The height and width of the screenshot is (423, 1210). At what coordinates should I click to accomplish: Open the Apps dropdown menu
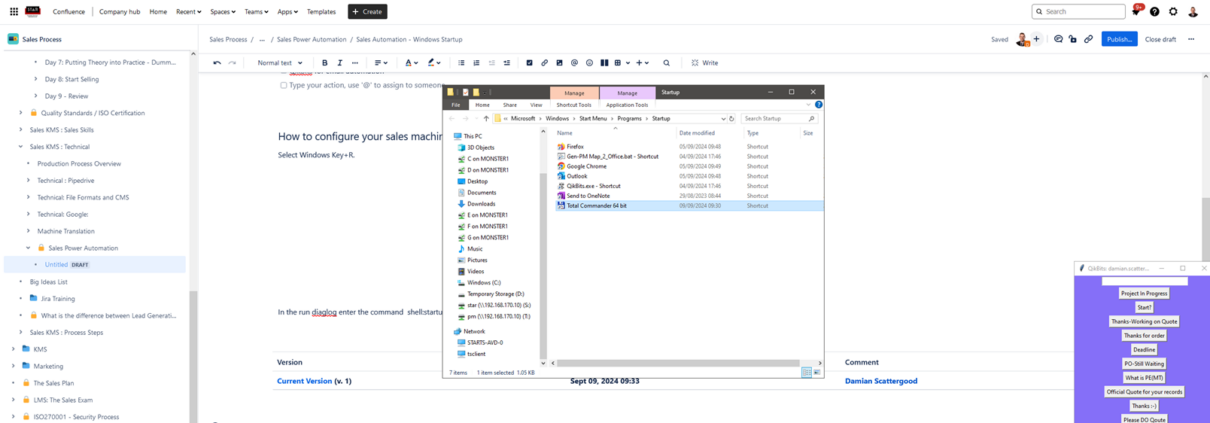[287, 12]
